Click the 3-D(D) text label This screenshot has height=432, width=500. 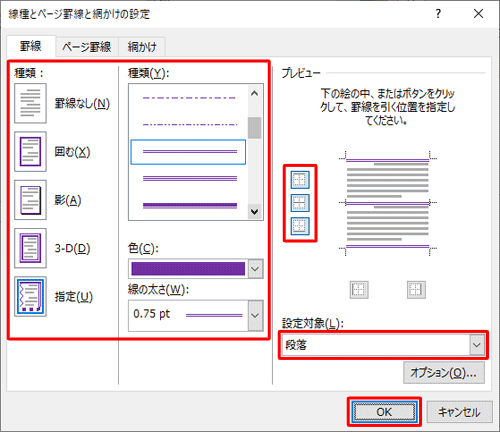pyautogui.click(x=72, y=249)
